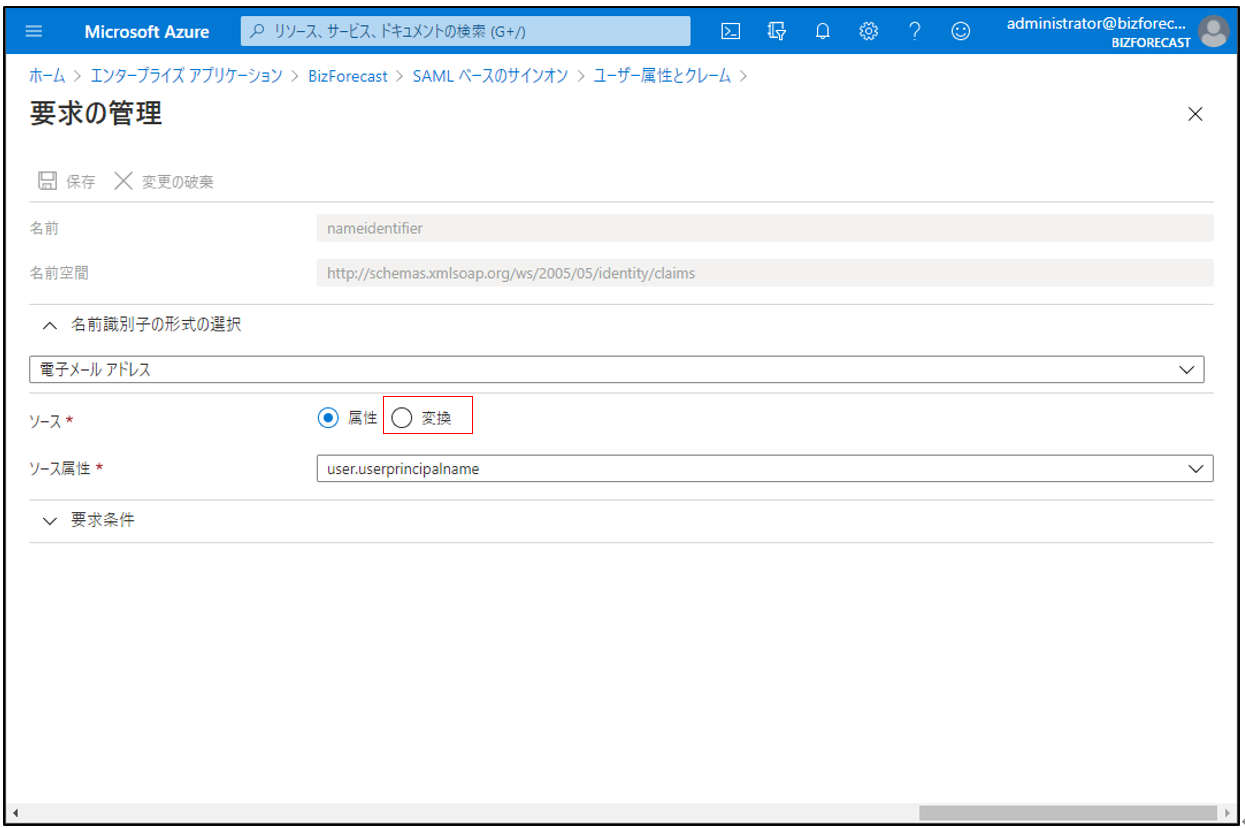Viewport: 1245px width, 828px height.
Task: Click 変更の破棄 to discard changes
Action: click(x=164, y=181)
